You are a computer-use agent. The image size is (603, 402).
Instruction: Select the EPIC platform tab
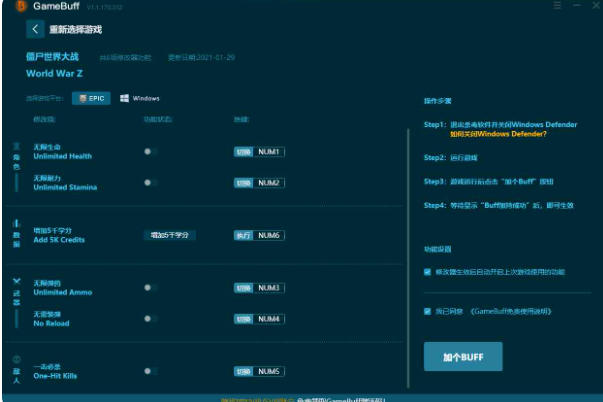coord(91,98)
